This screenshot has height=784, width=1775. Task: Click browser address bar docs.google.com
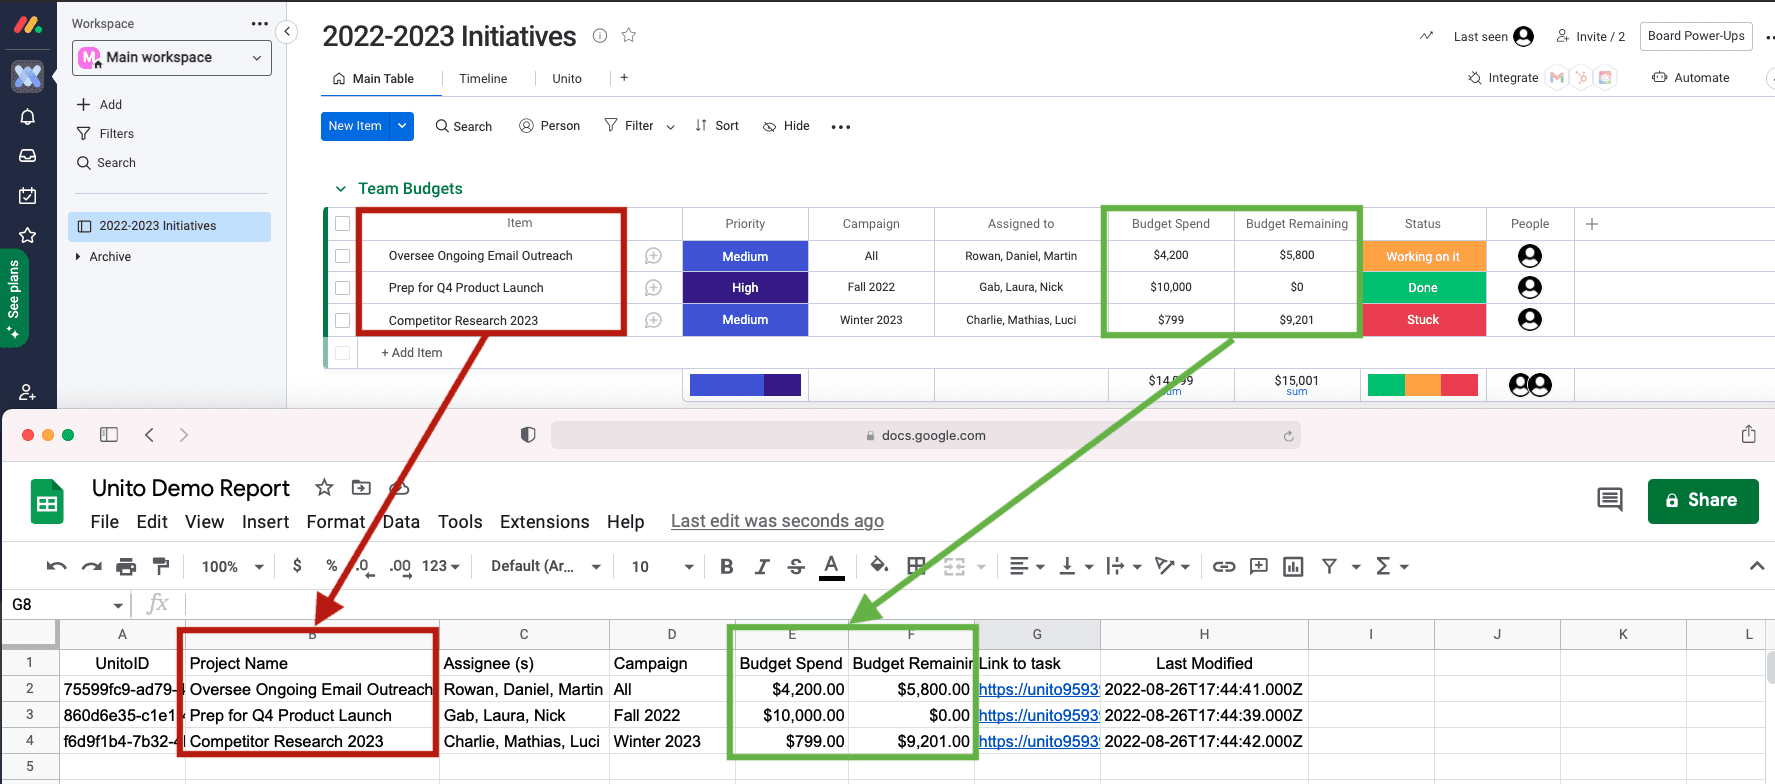(x=926, y=436)
